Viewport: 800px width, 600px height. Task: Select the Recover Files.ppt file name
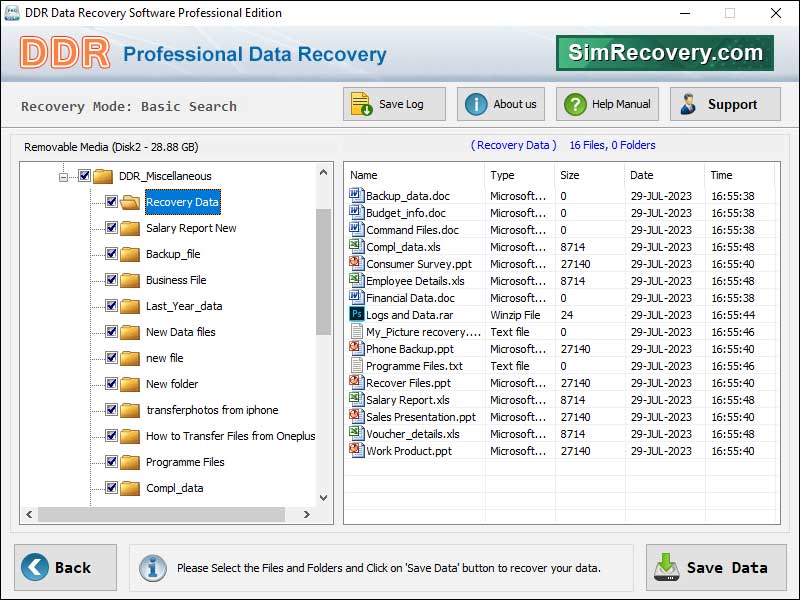coord(408,383)
